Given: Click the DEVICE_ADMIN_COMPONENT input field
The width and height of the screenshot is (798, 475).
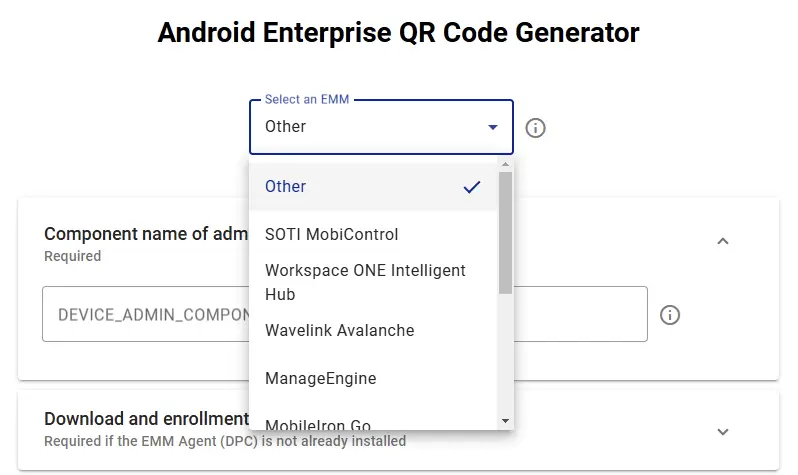Looking at the screenshot, I should pos(345,314).
